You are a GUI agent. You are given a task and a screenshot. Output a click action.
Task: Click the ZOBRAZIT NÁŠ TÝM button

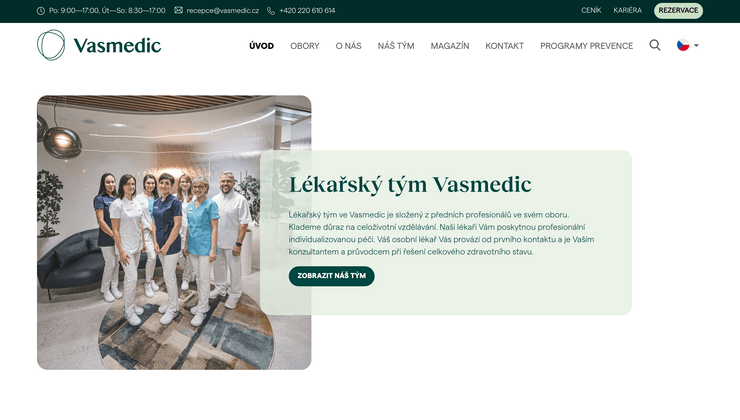tap(332, 276)
